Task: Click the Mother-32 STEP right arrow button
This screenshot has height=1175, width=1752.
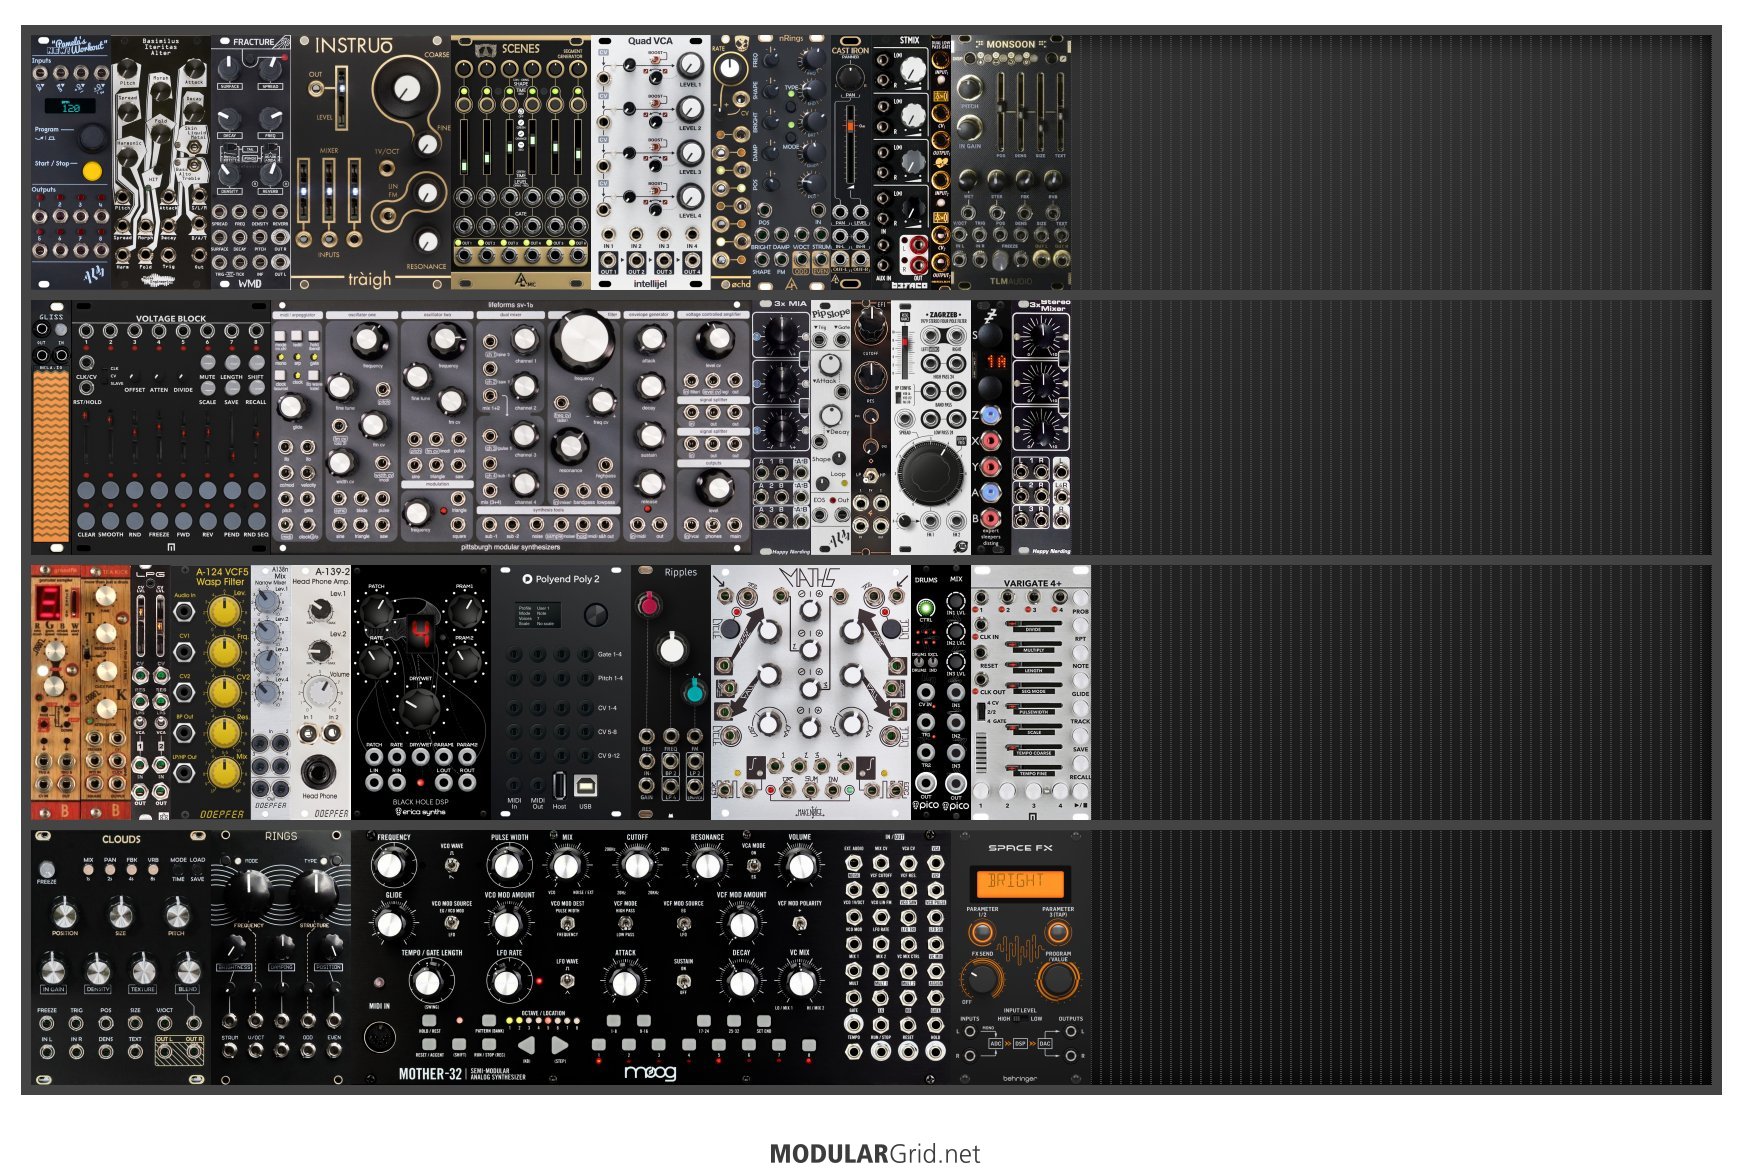Action: click(x=559, y=1046)
